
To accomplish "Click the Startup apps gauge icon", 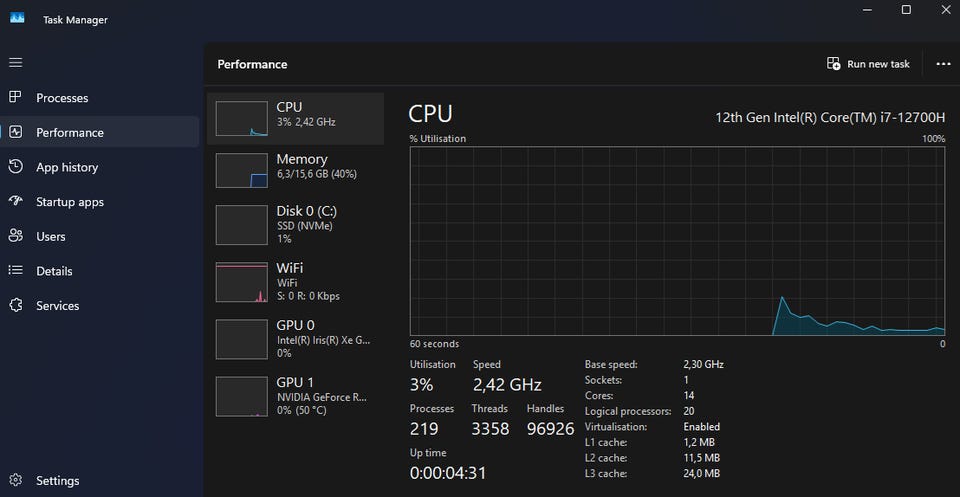I will click(15, 201).
